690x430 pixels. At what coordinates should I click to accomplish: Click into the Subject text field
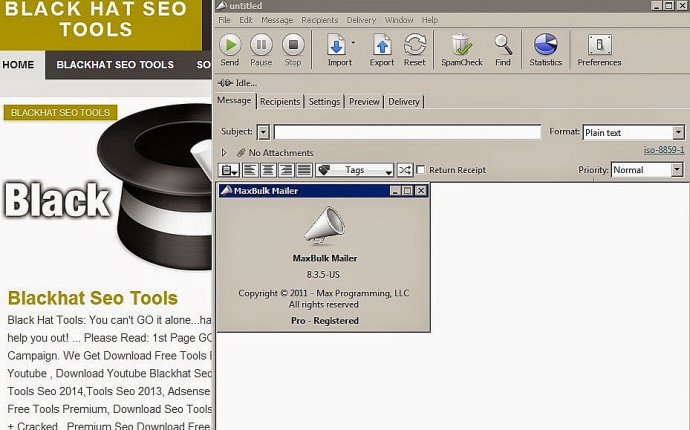(x=407, y=132)
